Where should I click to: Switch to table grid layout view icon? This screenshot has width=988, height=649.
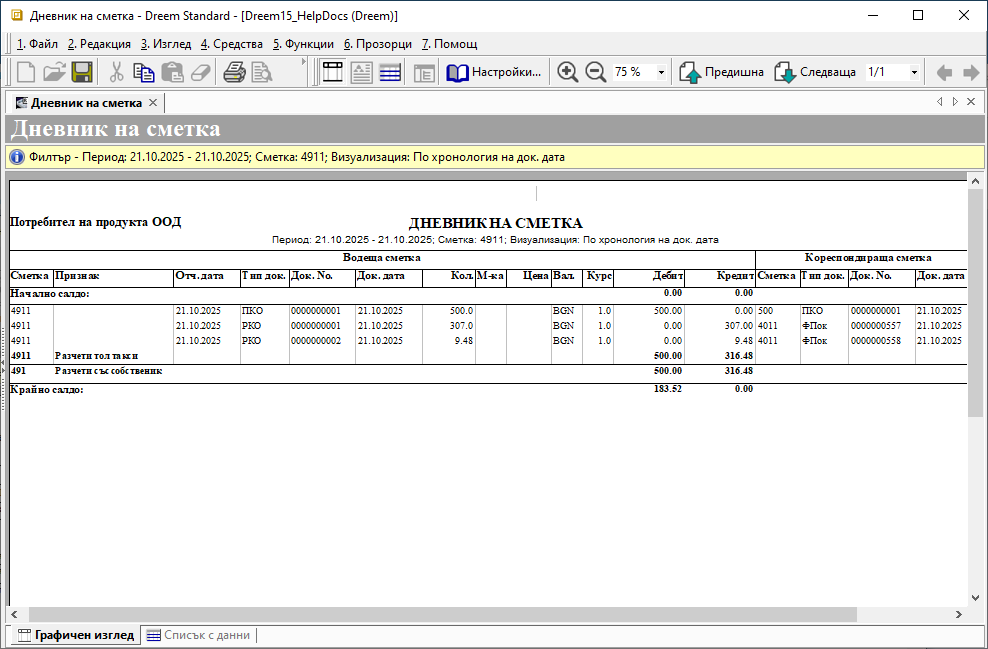pyautogui.click(x=332, y=72)
